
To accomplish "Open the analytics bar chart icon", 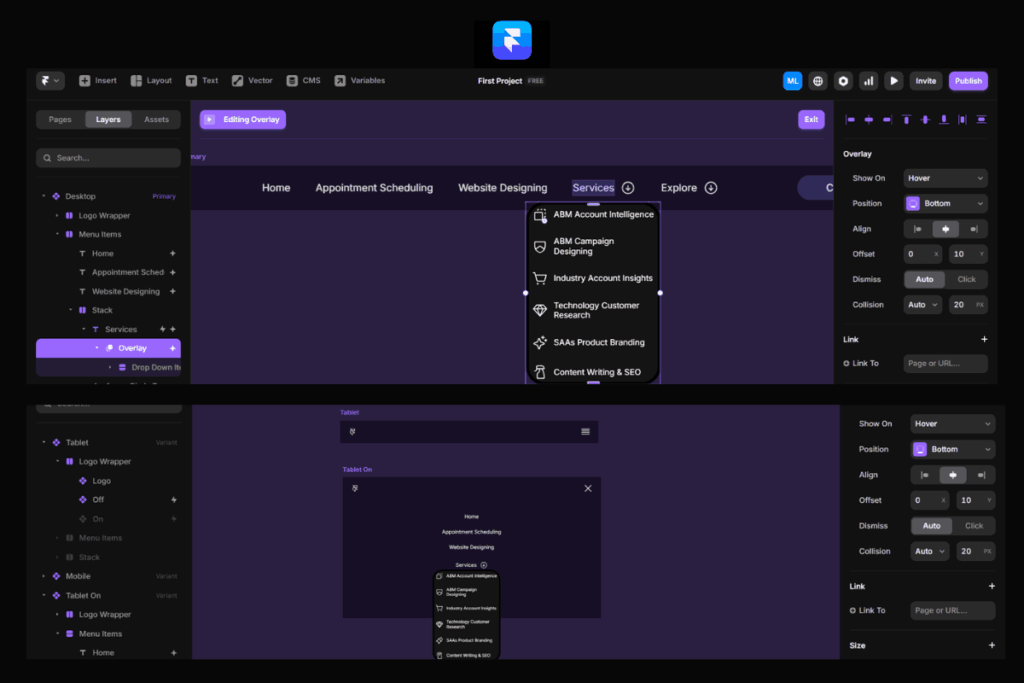I will pyautogui.click(x=868, y=81).
